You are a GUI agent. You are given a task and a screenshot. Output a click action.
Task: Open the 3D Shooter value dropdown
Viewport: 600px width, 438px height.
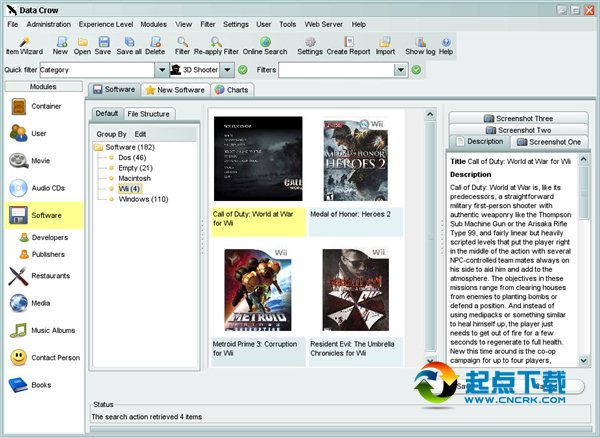227,70
